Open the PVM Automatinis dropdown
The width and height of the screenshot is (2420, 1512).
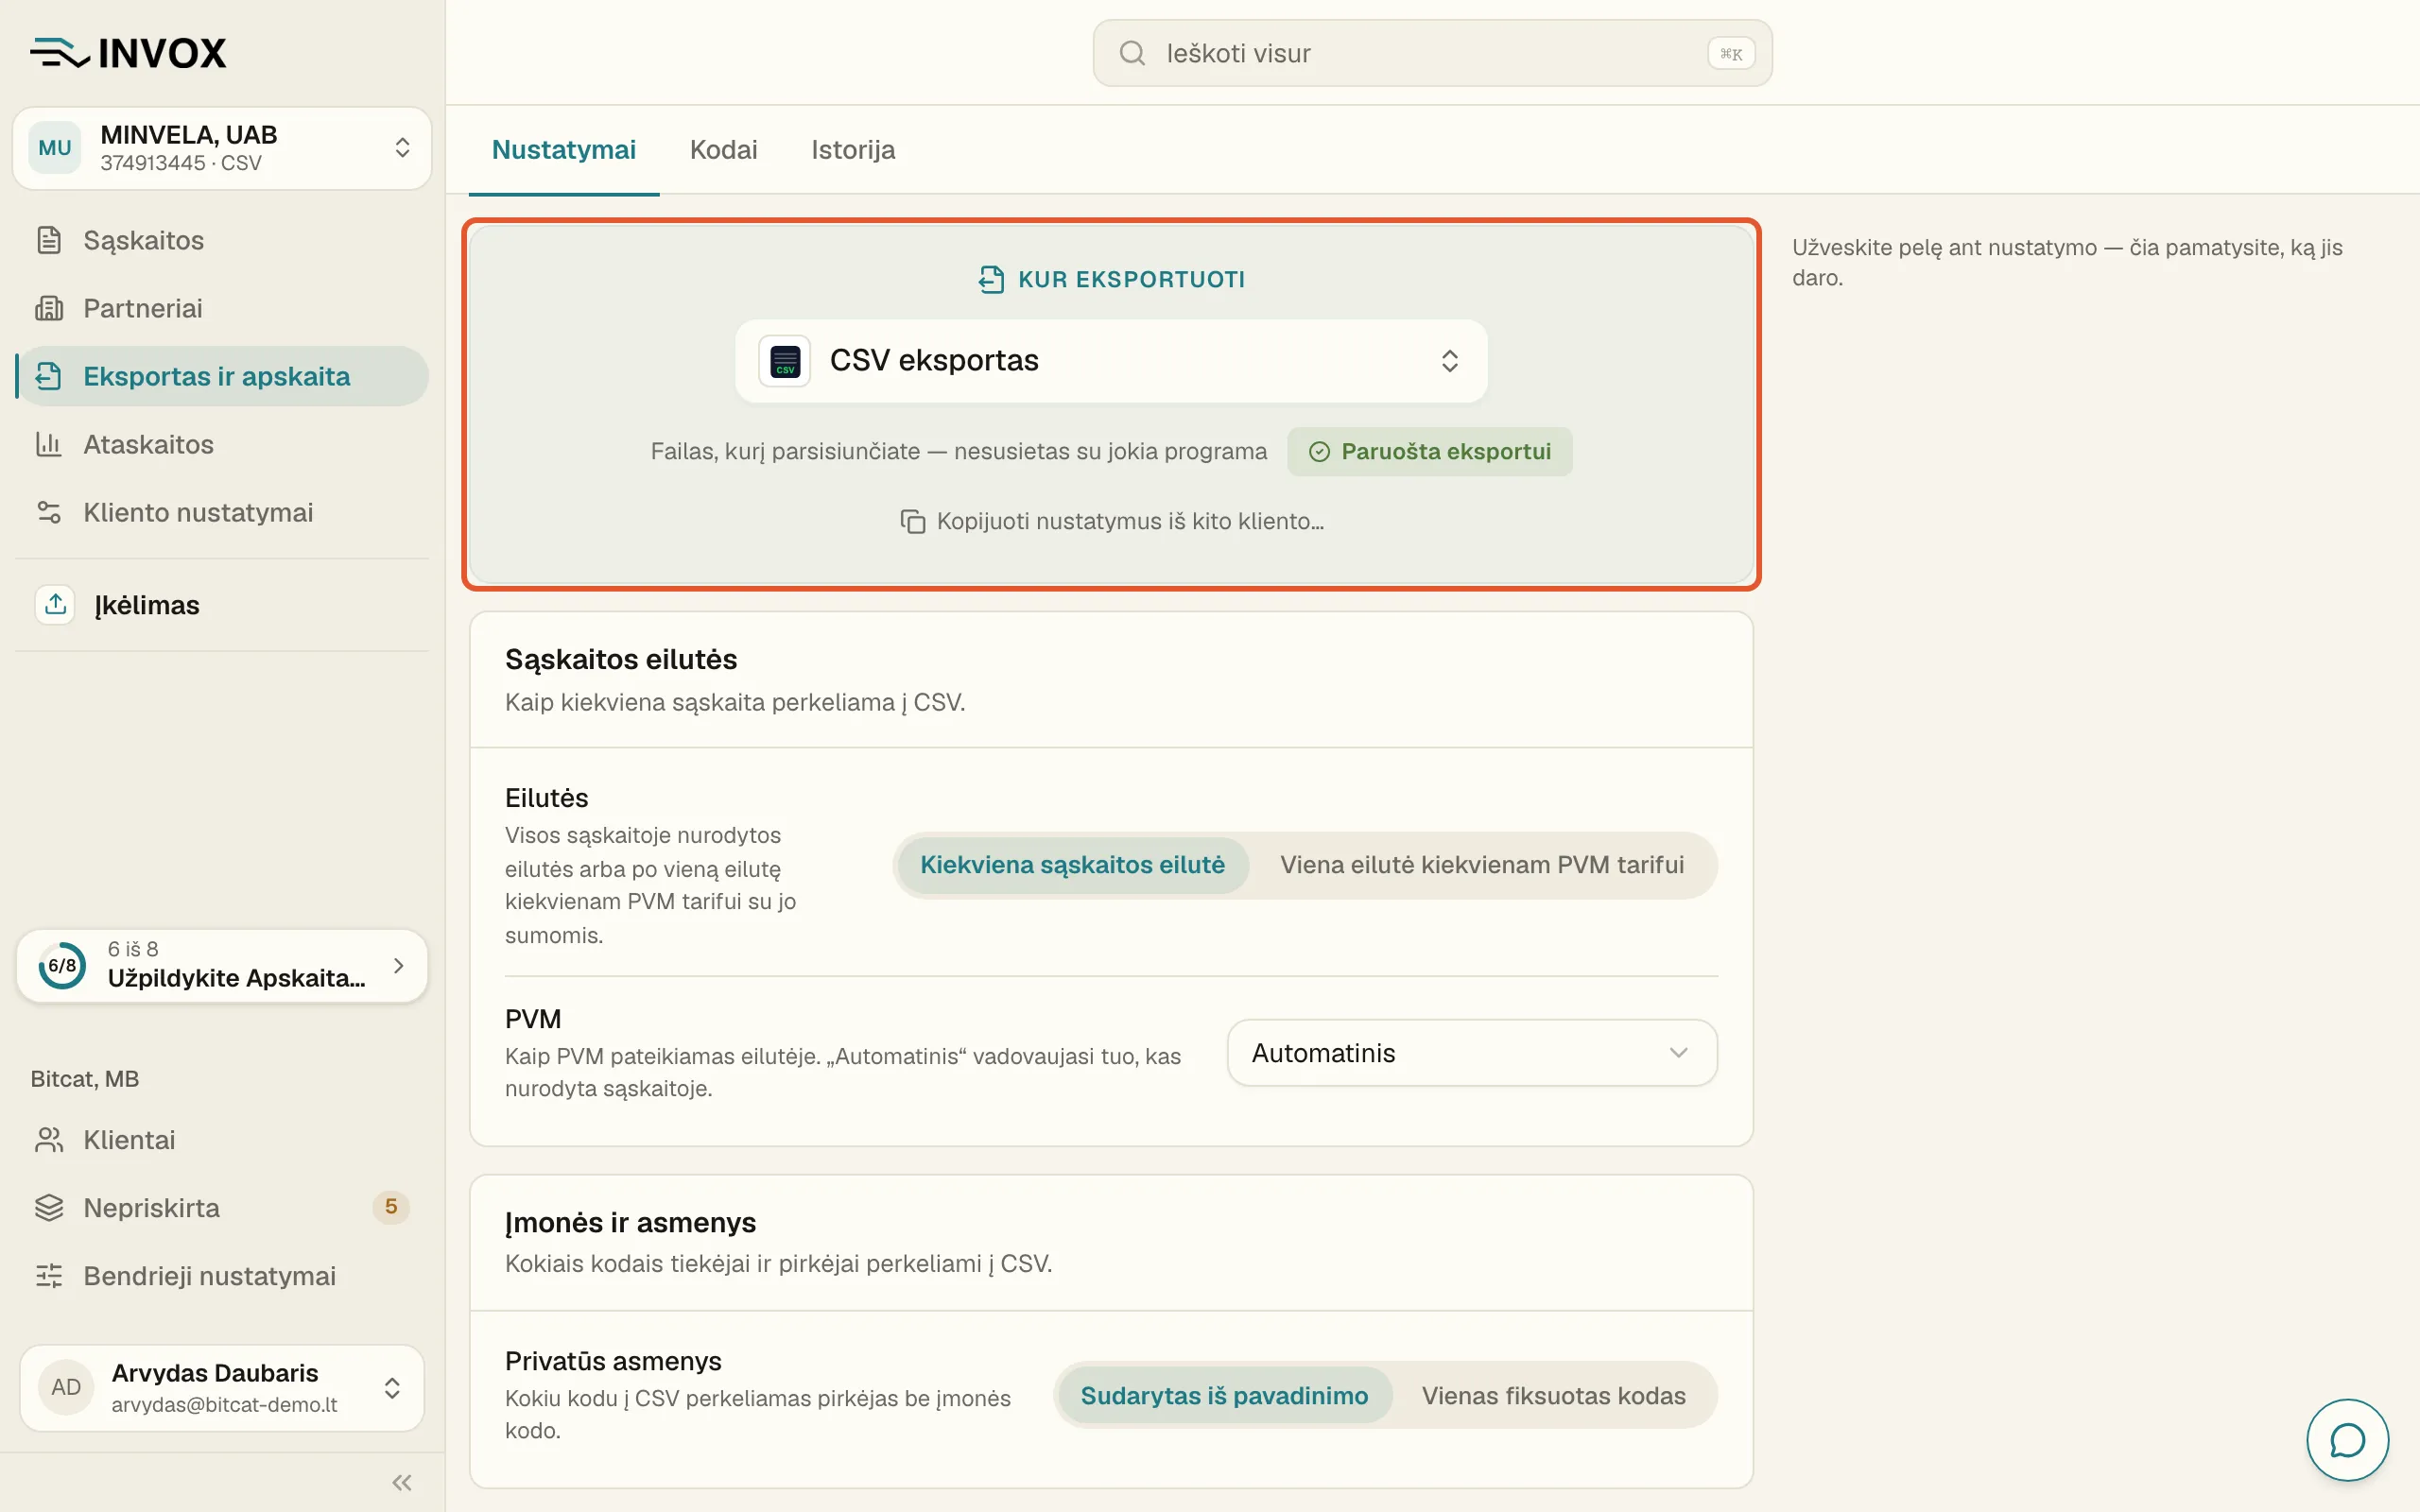pyautogui.click(x=1472, y=1053)
